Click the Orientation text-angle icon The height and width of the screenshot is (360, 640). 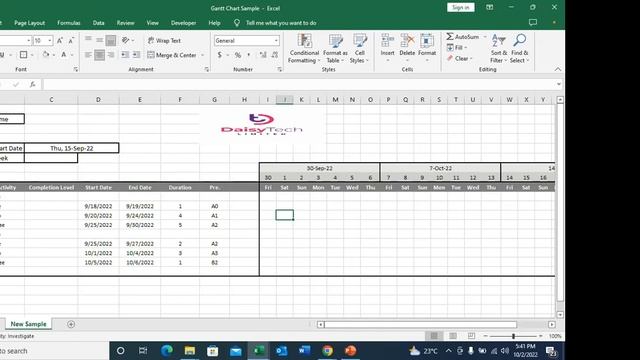(126, 40)
